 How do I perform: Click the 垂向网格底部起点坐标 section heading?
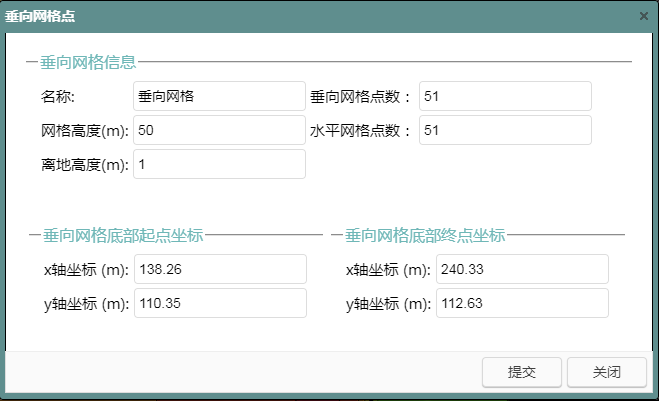[121, 236]
